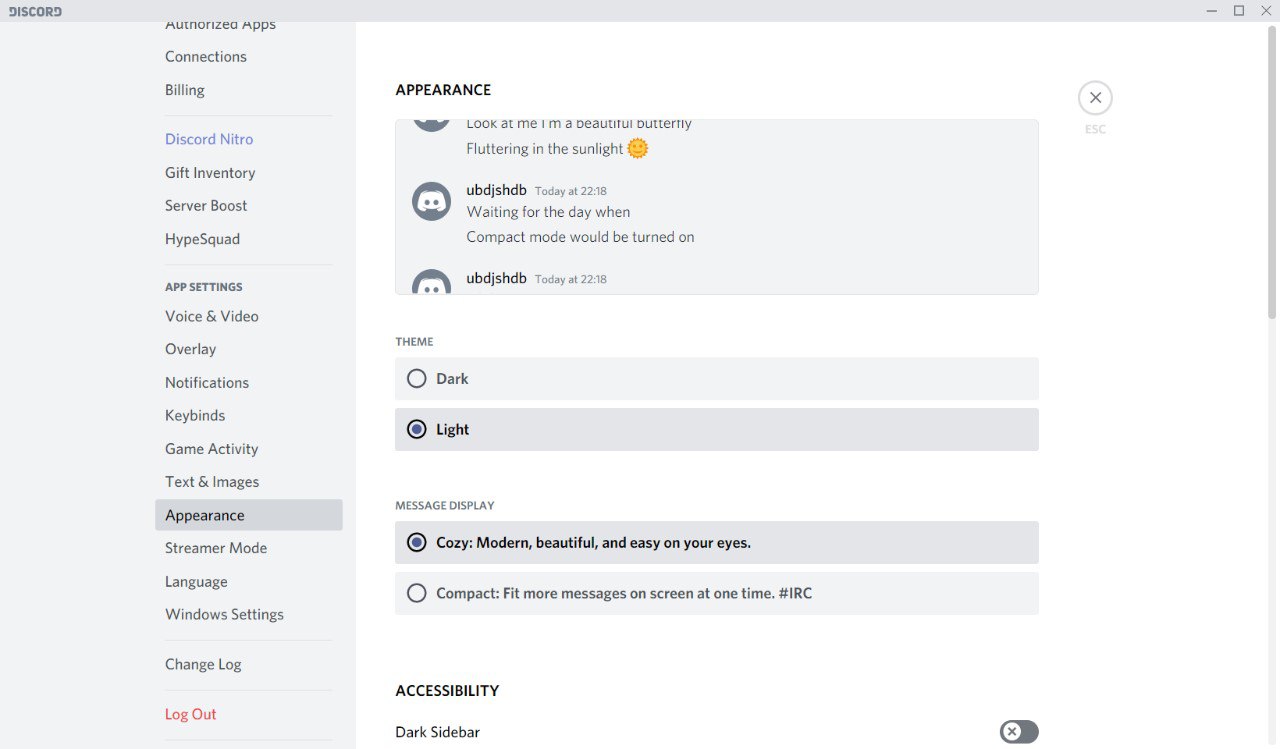This screenshot has height=749, width=1280.
Task: Click ubdjshdb's Discord avatar in the preview
Action: coord(432,202)
